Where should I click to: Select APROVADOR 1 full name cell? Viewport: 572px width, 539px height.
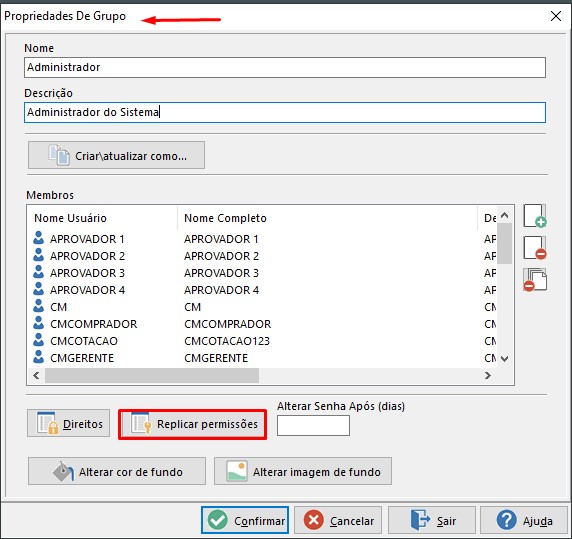coord(221,239)
